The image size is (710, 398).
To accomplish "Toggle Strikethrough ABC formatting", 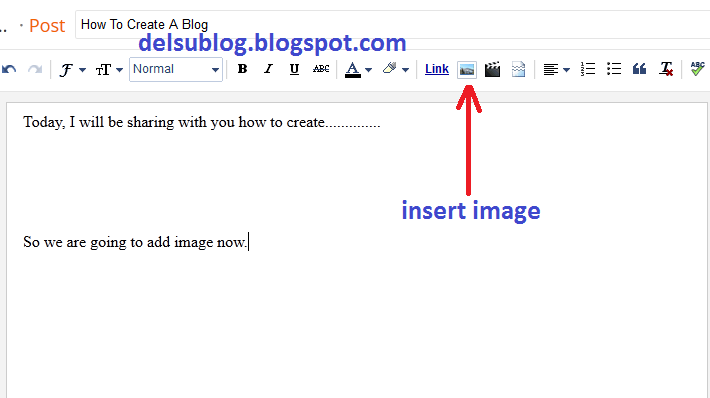I will pyautogui.click(x=321, y=69).
